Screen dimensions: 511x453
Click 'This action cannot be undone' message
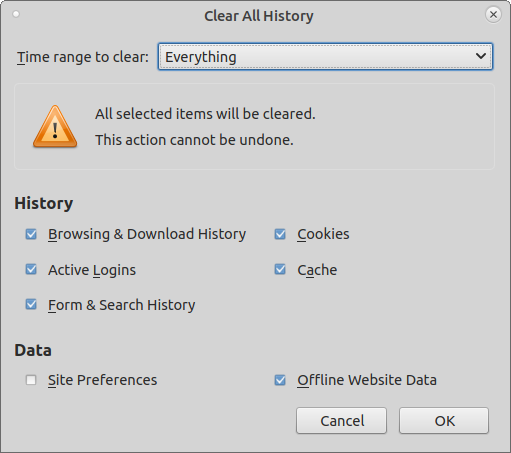[194, 140]
